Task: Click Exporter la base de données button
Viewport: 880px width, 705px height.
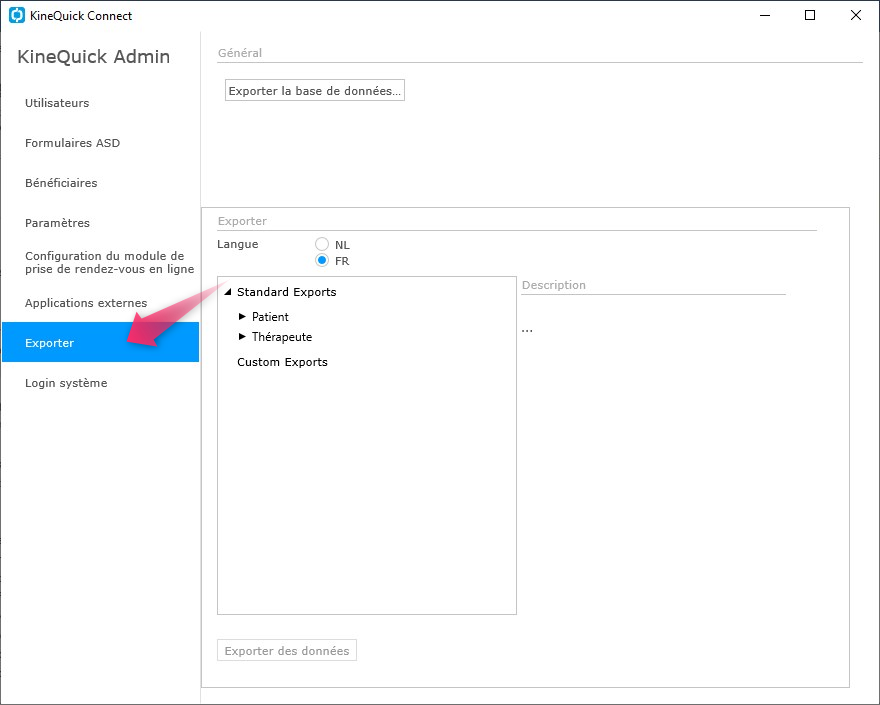Action: pos(315,90)
